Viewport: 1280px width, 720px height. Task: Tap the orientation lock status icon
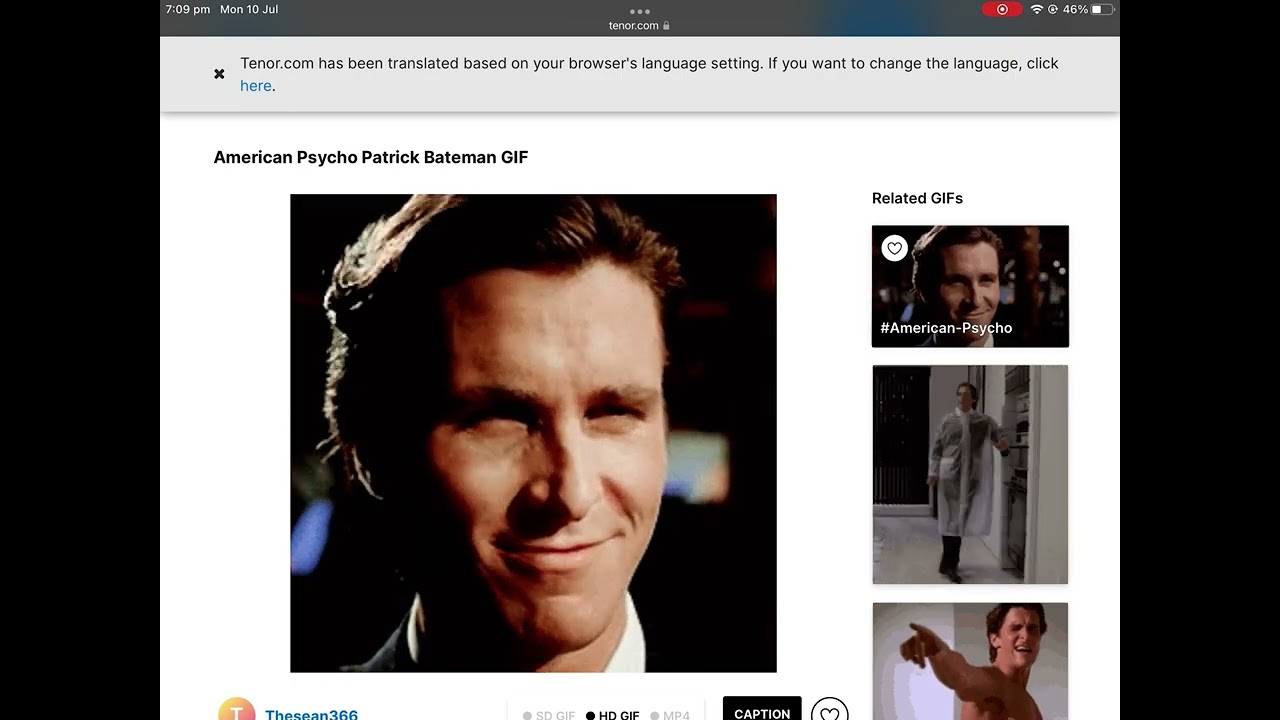[x=1053, y=9]
